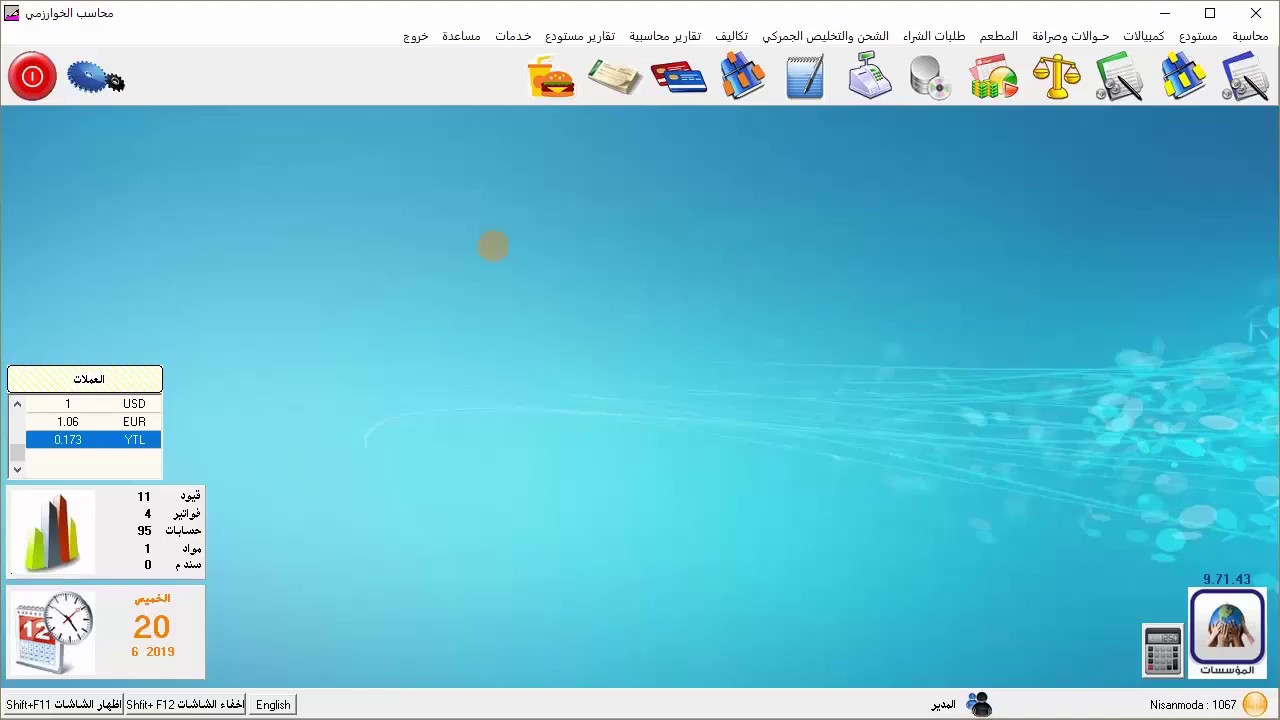Image resolution: width=1280 pixels, height=720 pixels.
Task: Open the مستودع menu
Action: [1198, 36]
